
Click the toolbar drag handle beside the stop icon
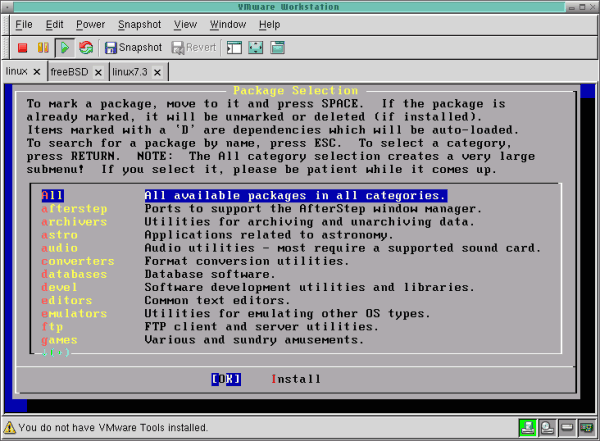6,48
